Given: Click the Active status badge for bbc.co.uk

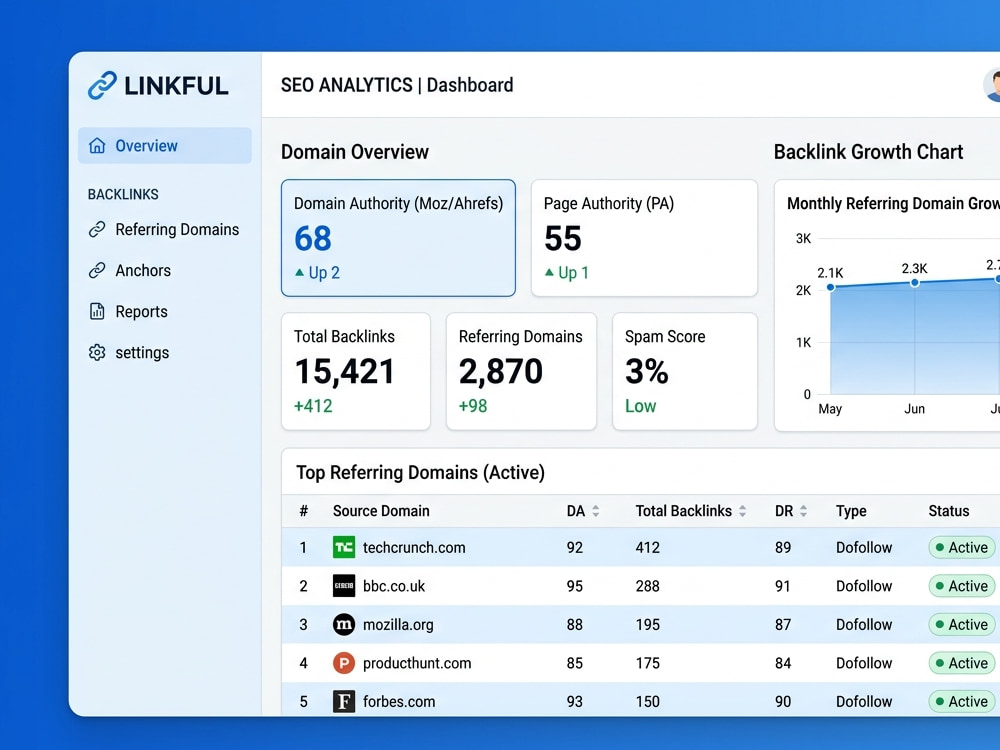Looking at the screenshot, I should click(961, 585).
